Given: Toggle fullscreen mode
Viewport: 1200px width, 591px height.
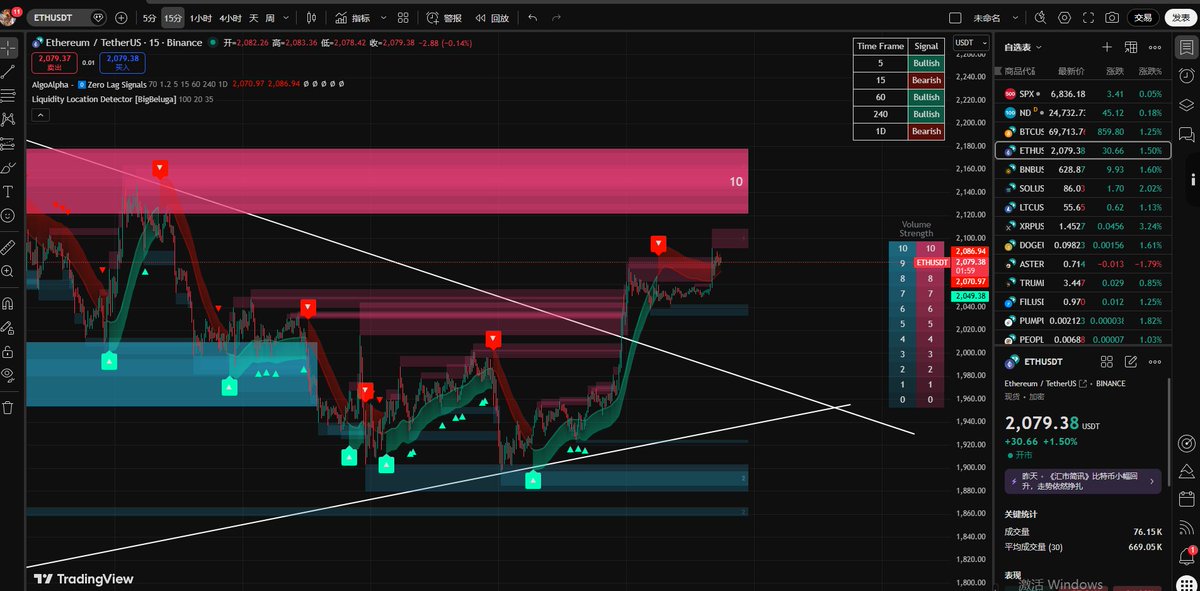Looking at the screenshot, I should [1088, 18].
